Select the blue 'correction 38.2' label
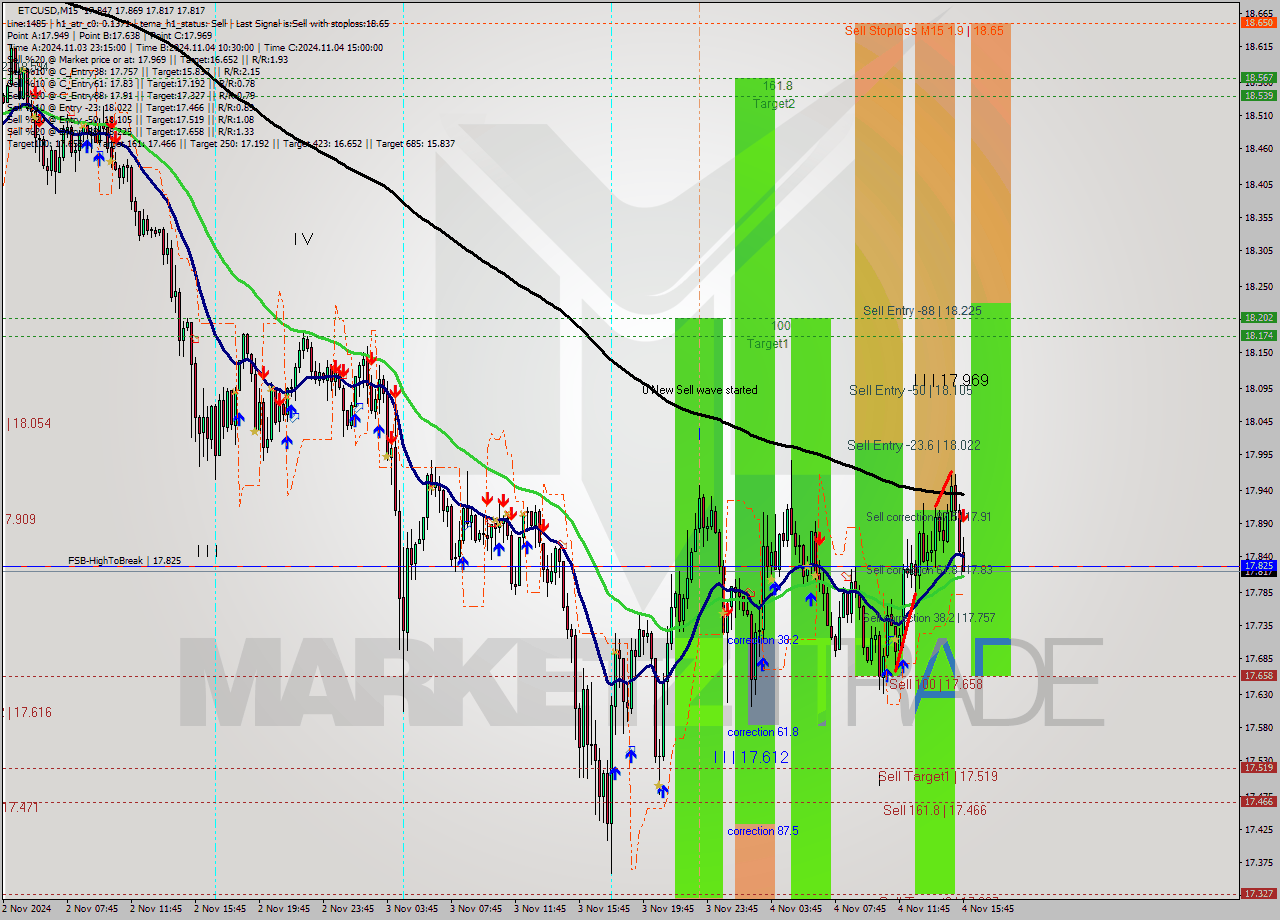 pos(764,640)
